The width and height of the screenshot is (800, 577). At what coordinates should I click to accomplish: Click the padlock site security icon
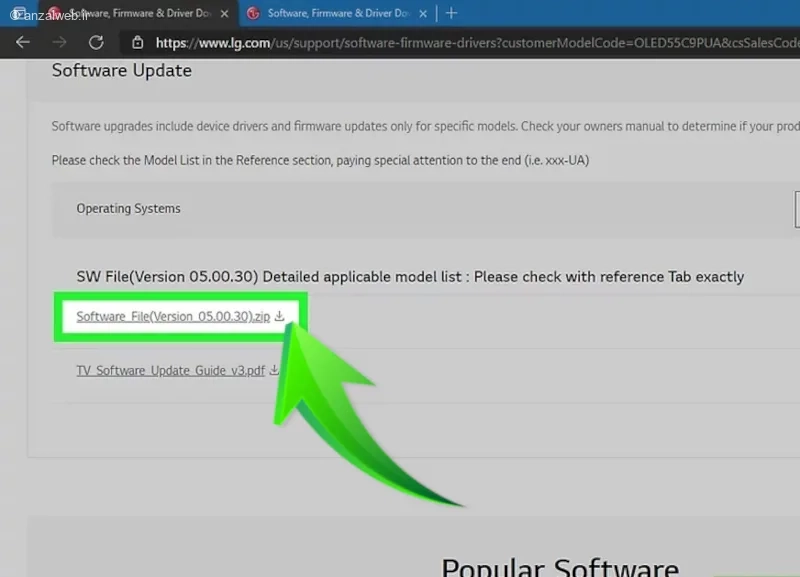point(138,43)
